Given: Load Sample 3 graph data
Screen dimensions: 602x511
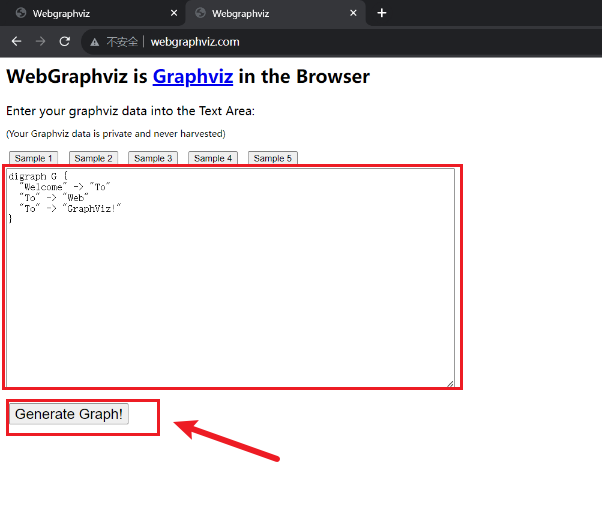Looking at the screenshot, I should coord(153,158).
